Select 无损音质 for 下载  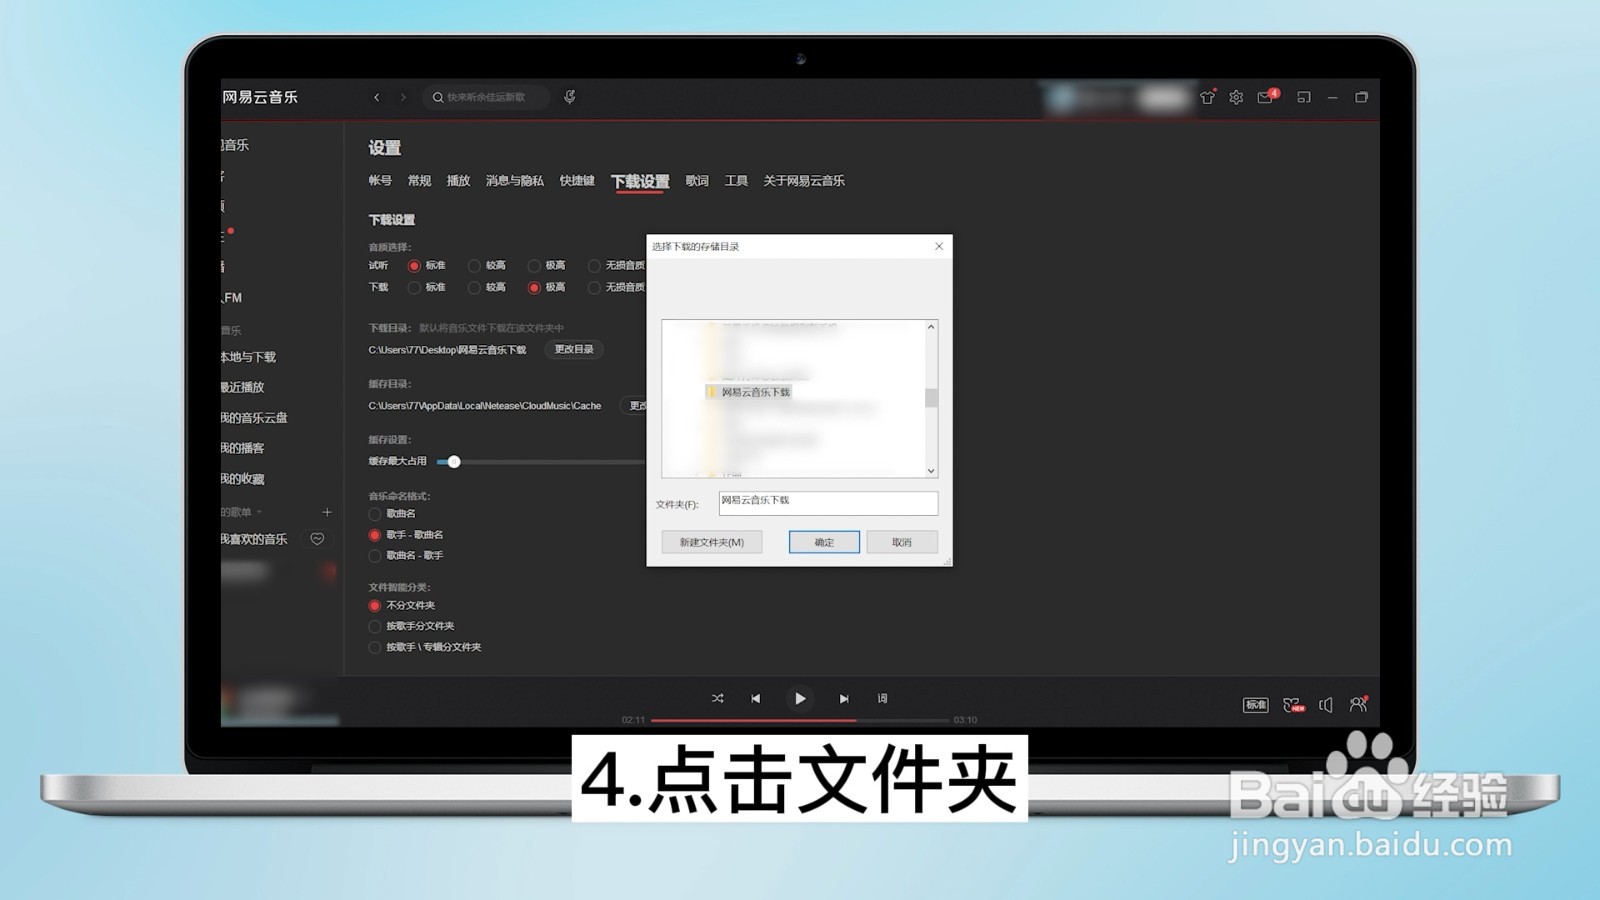click(x=594, y=288)
